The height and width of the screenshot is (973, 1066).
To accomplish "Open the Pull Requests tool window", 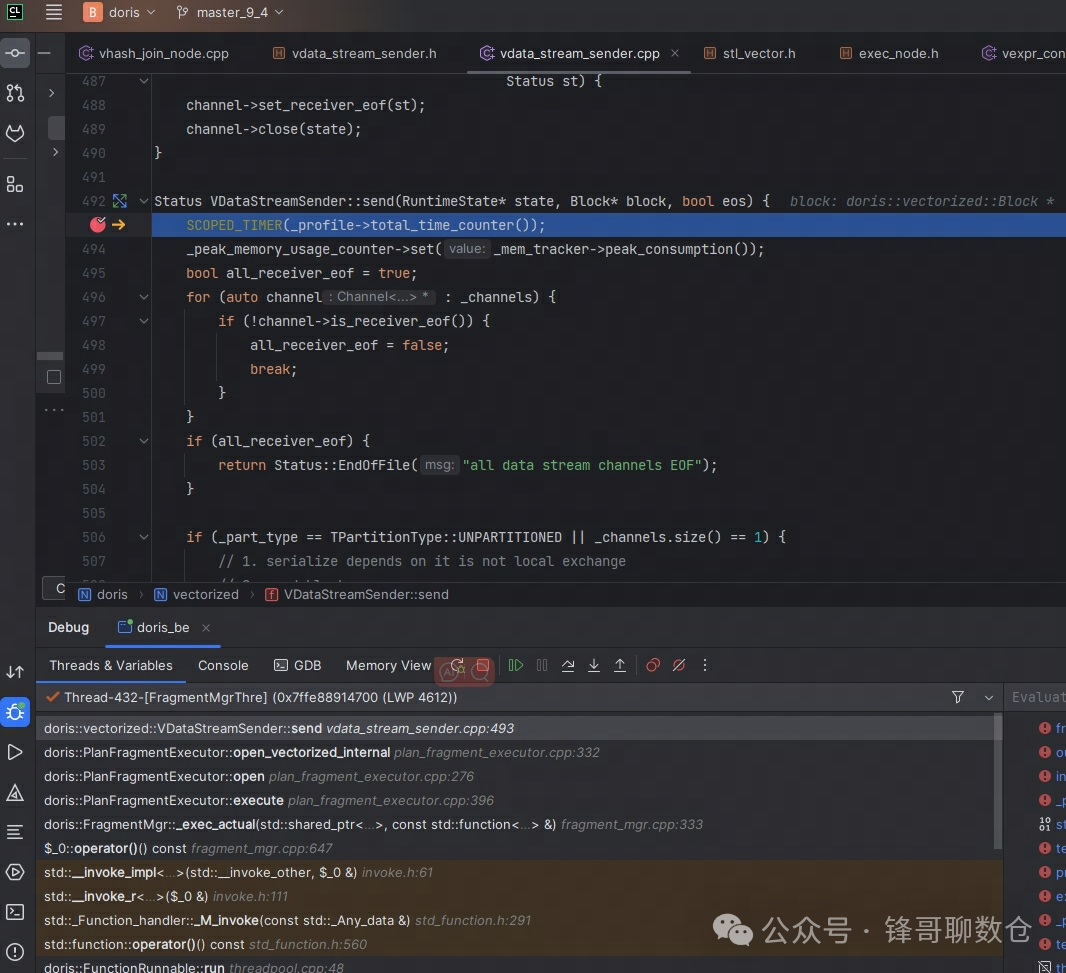I will tap(15, 92).
